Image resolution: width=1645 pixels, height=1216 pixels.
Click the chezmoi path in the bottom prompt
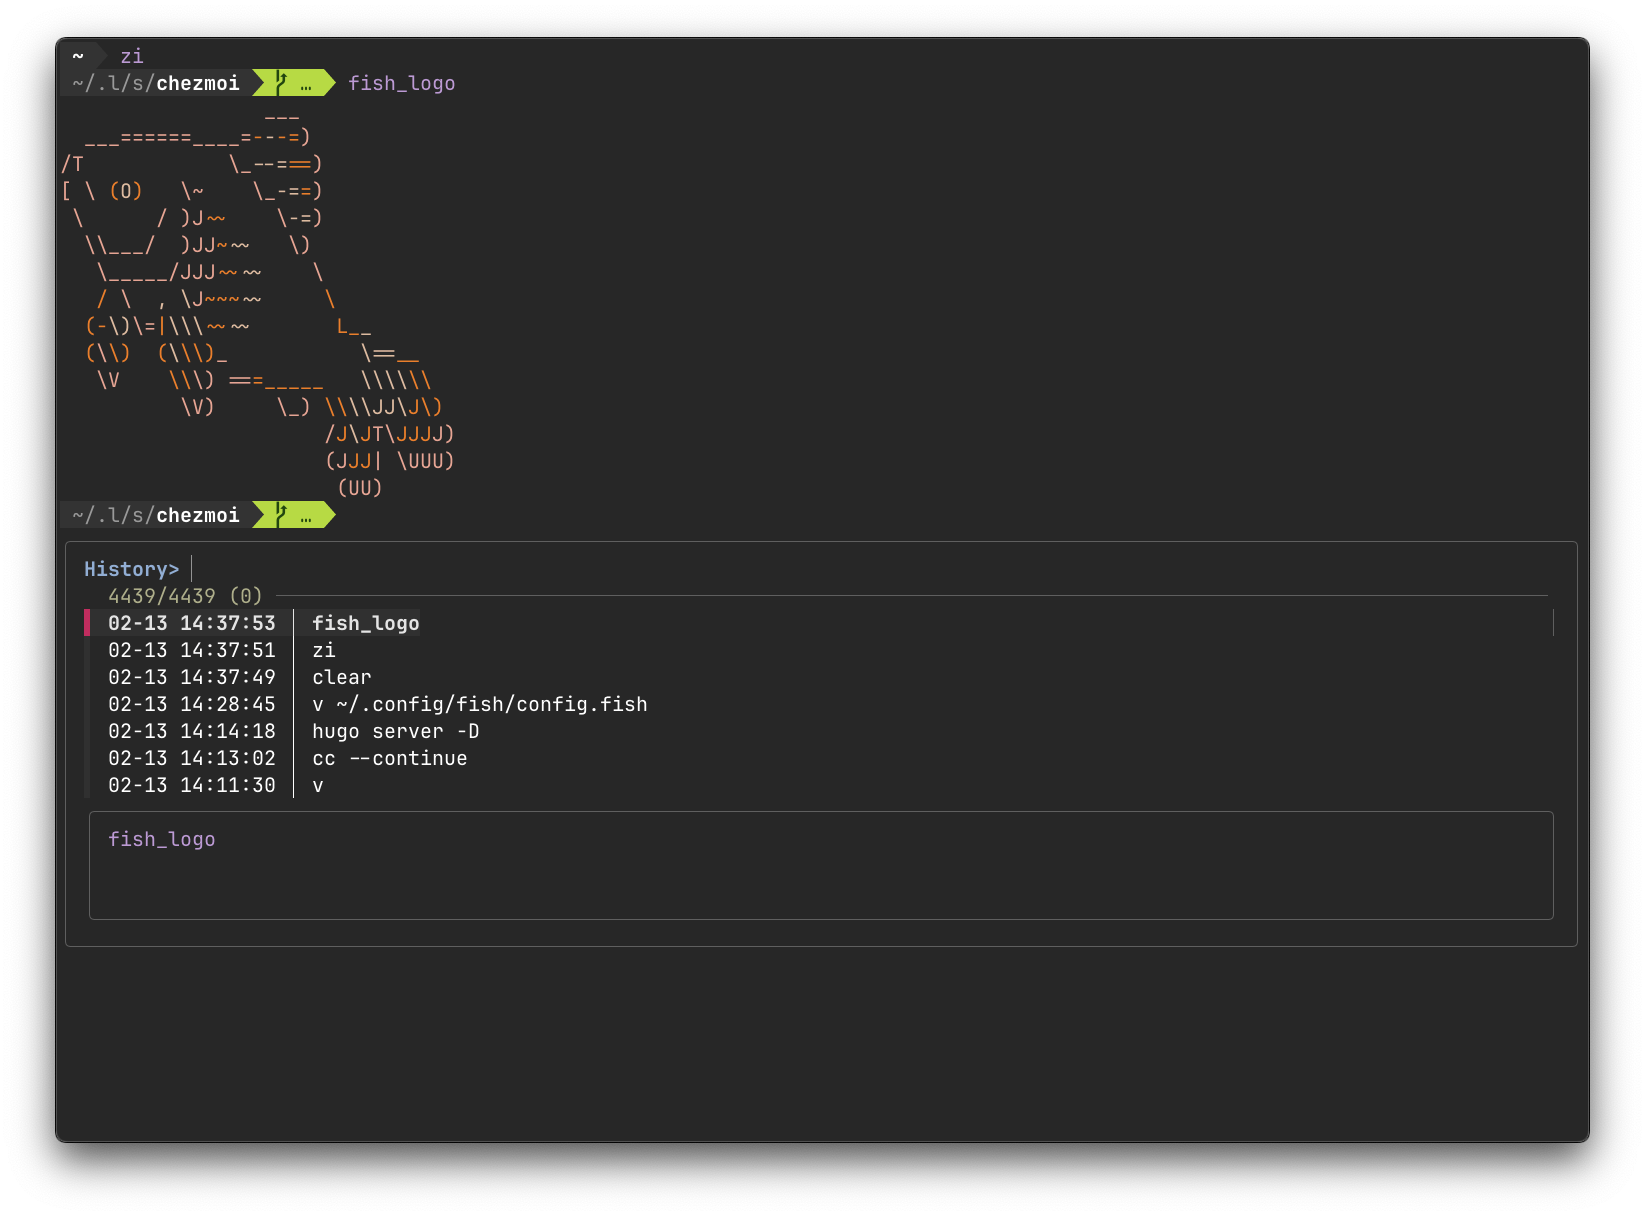(197, 515)
